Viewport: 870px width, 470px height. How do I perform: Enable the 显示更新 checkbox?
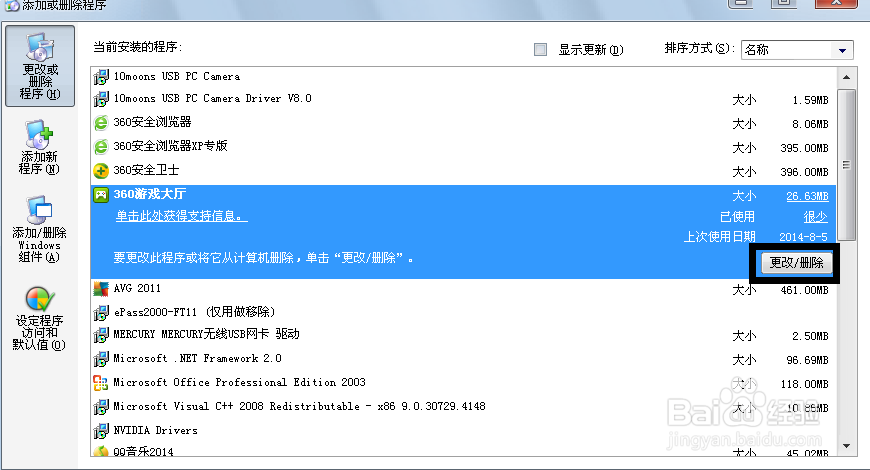[540, 50]
